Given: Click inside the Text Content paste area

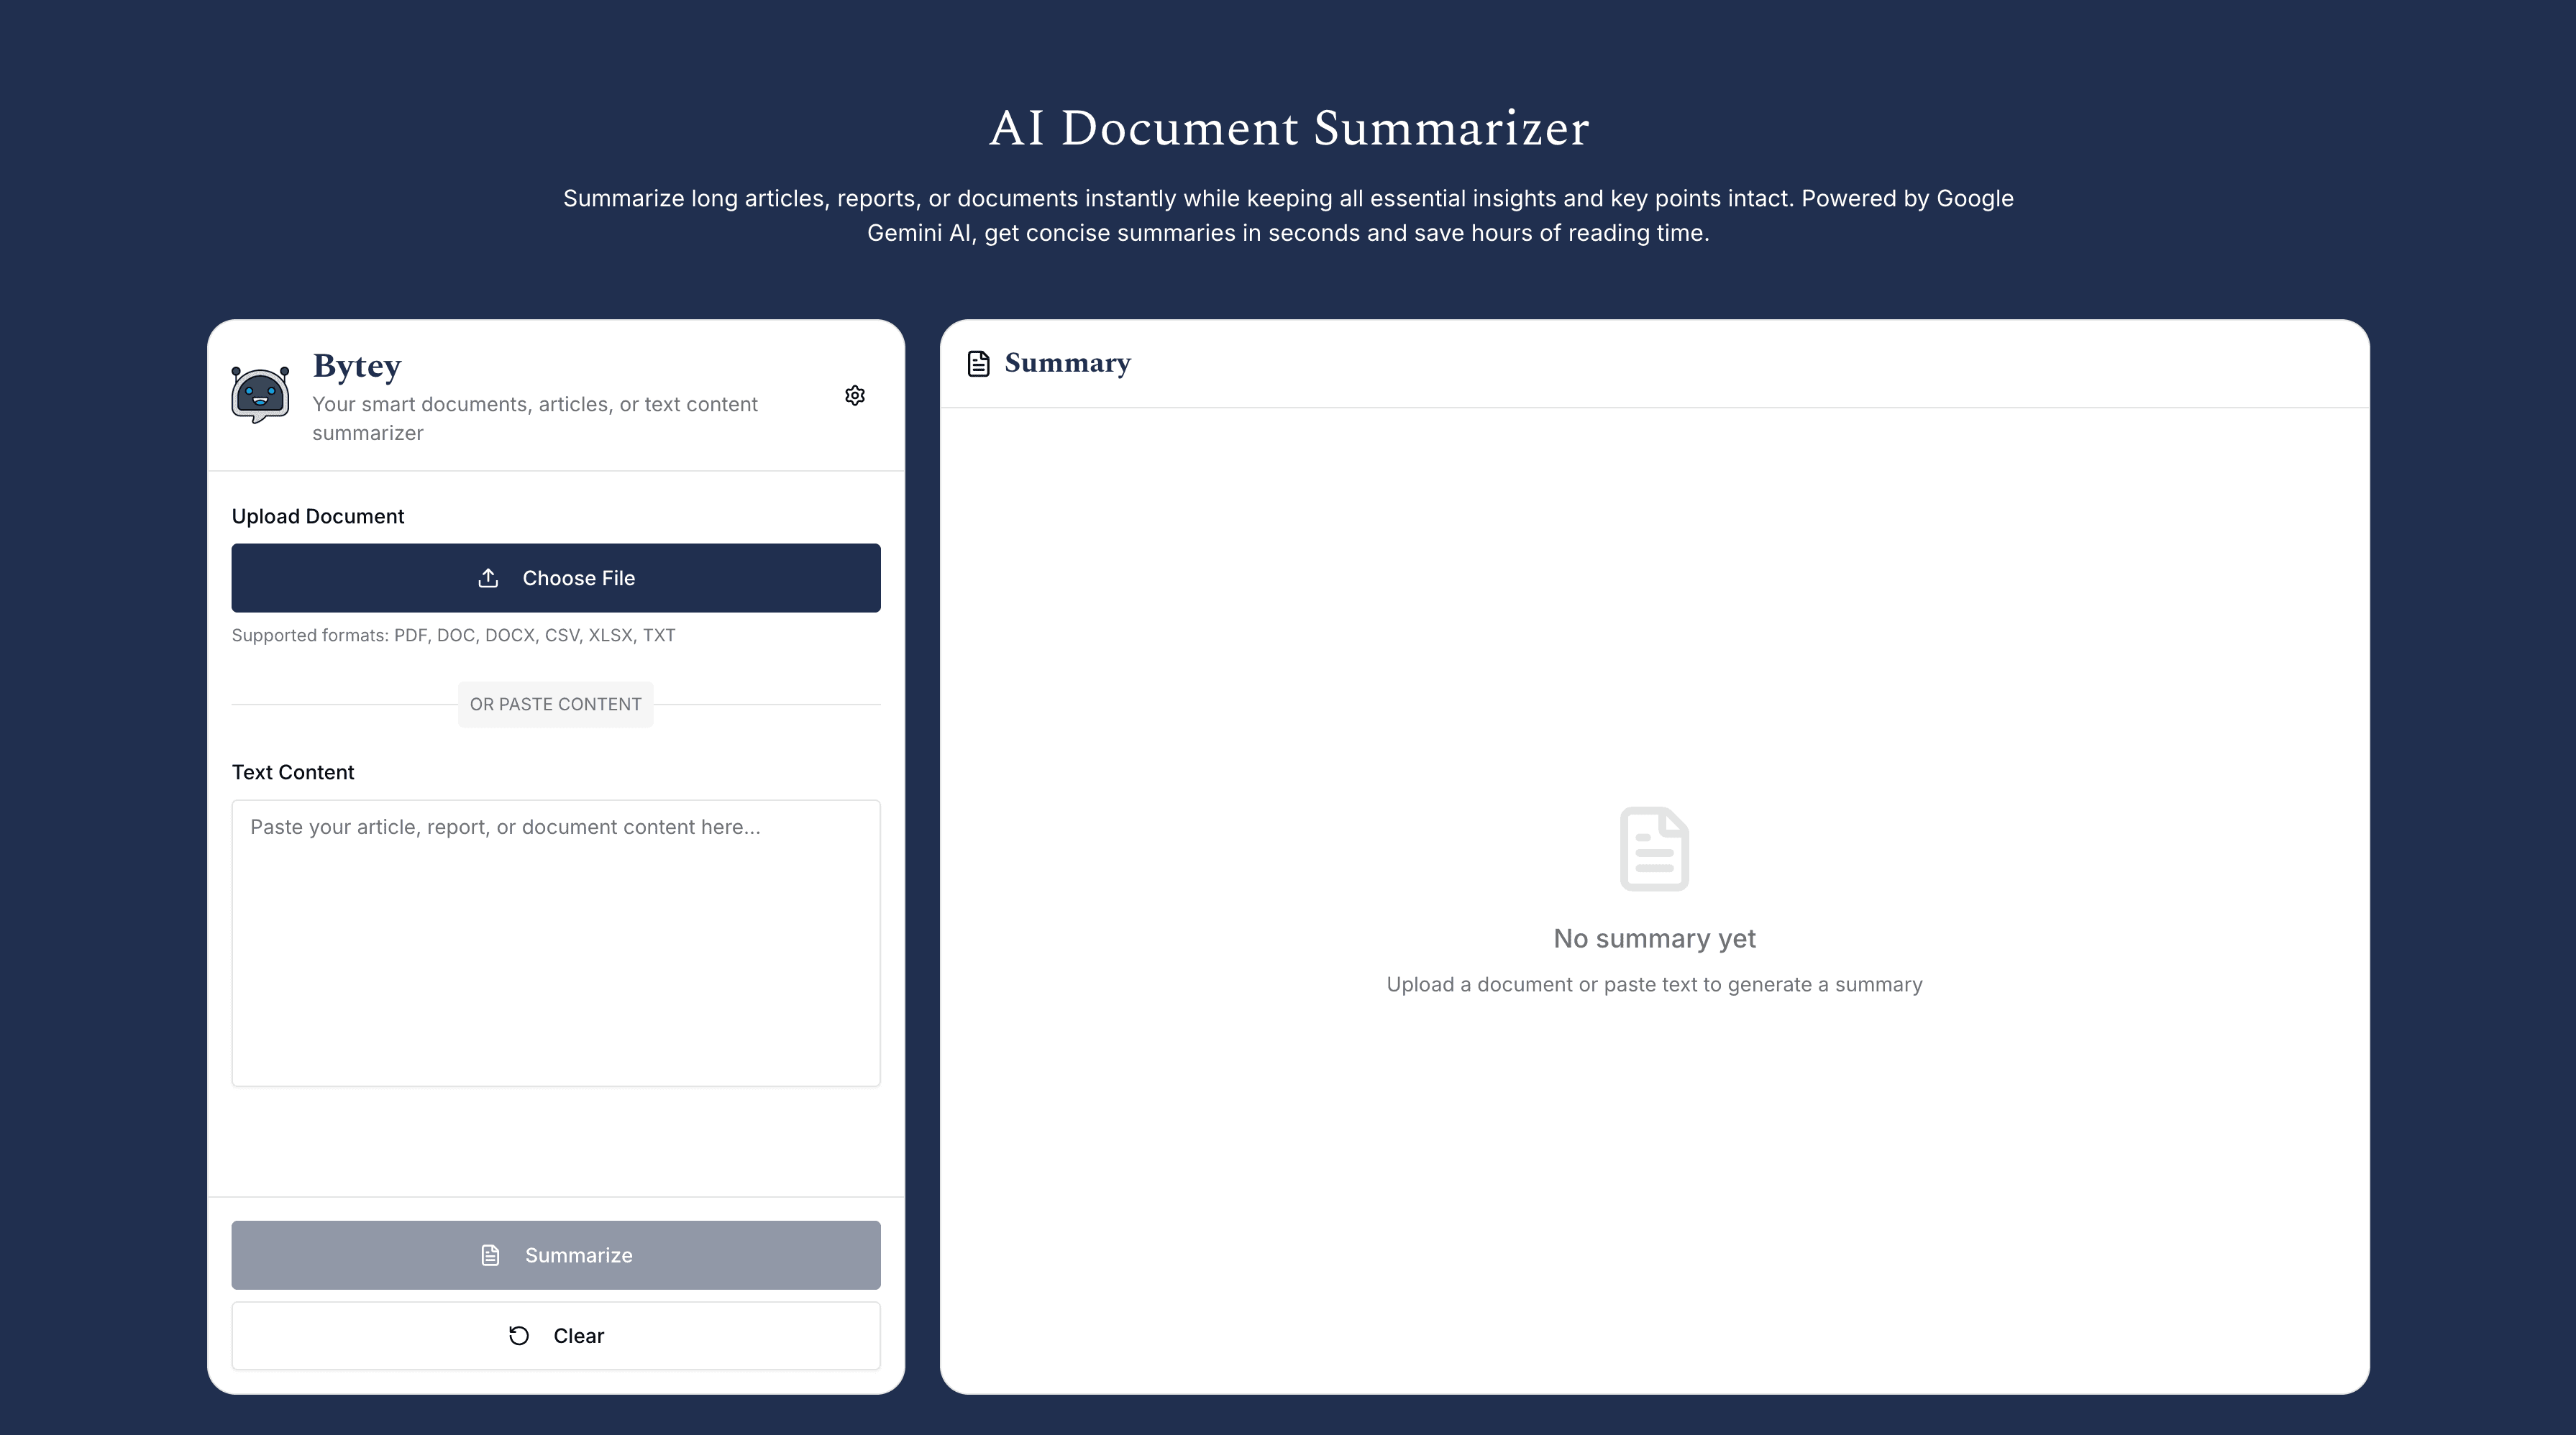Looking at the screenshot, I should (x=555, y=940).
